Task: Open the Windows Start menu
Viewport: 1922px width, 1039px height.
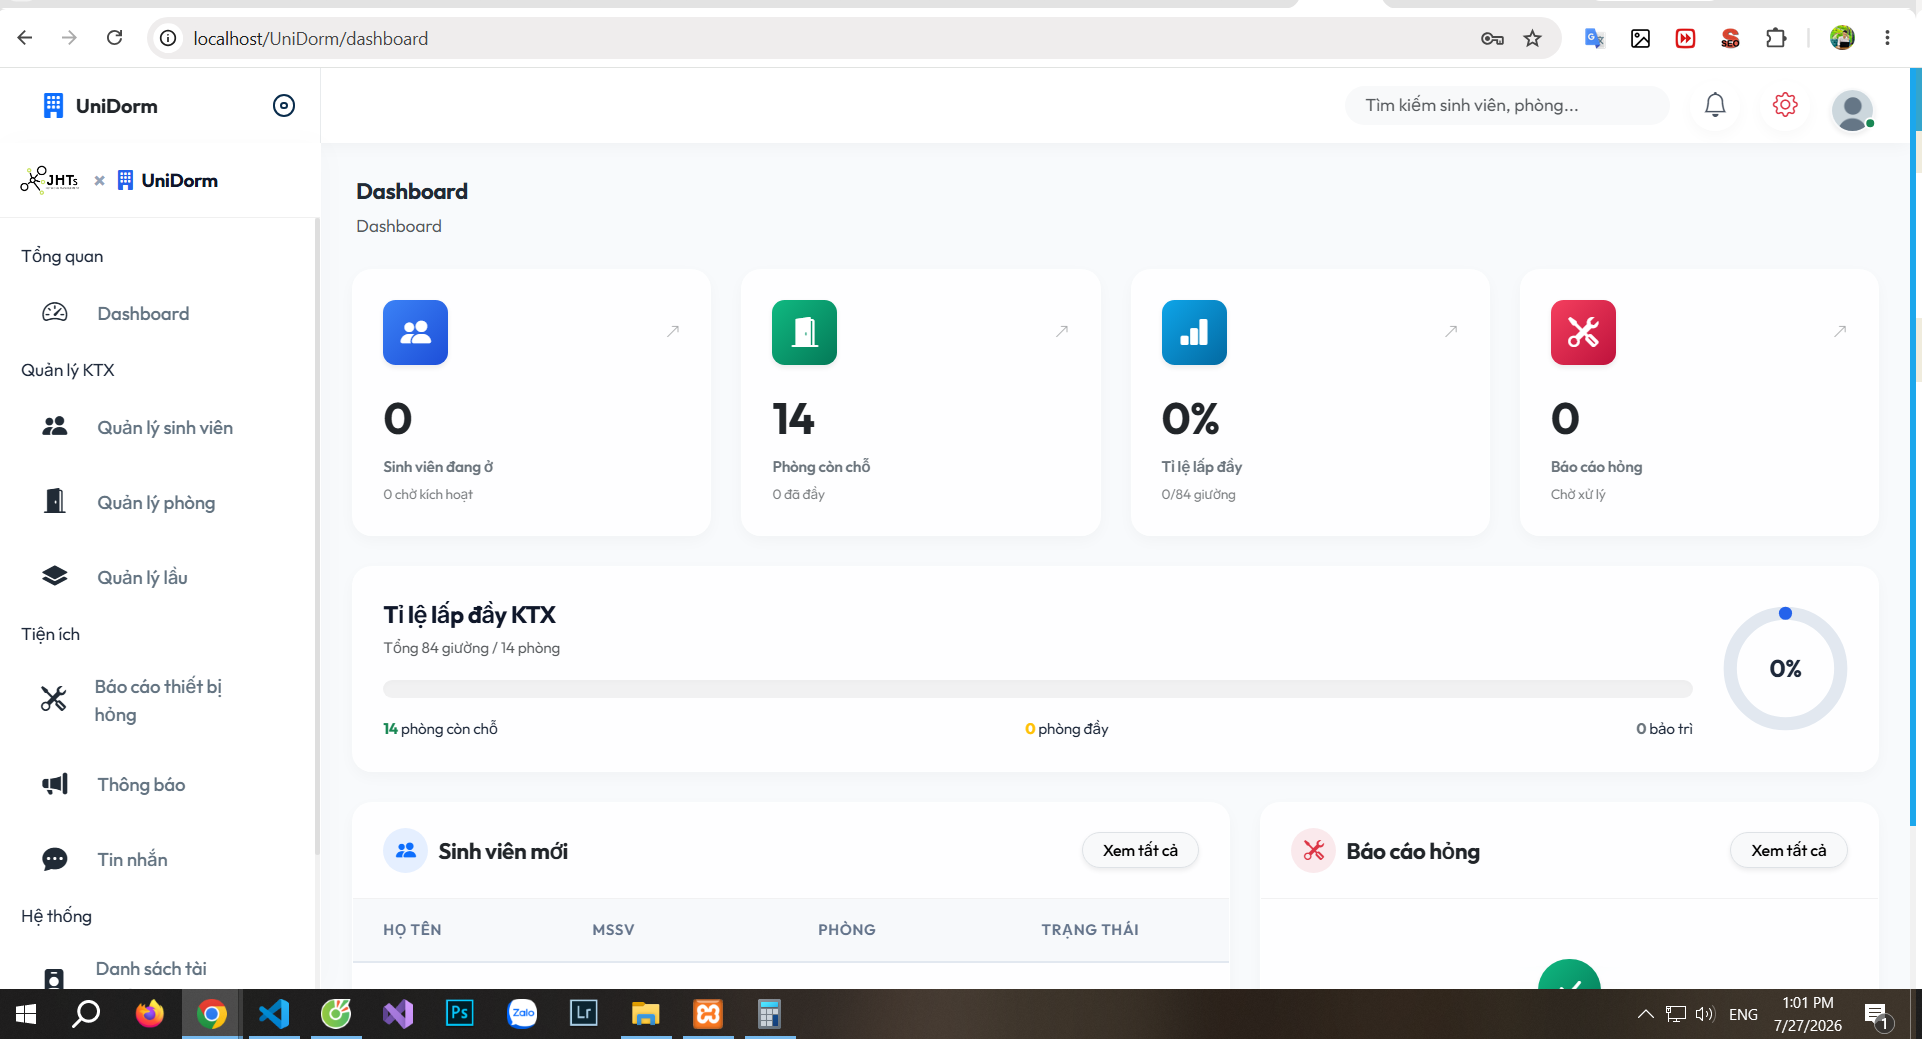Action: click(26, 1014)
